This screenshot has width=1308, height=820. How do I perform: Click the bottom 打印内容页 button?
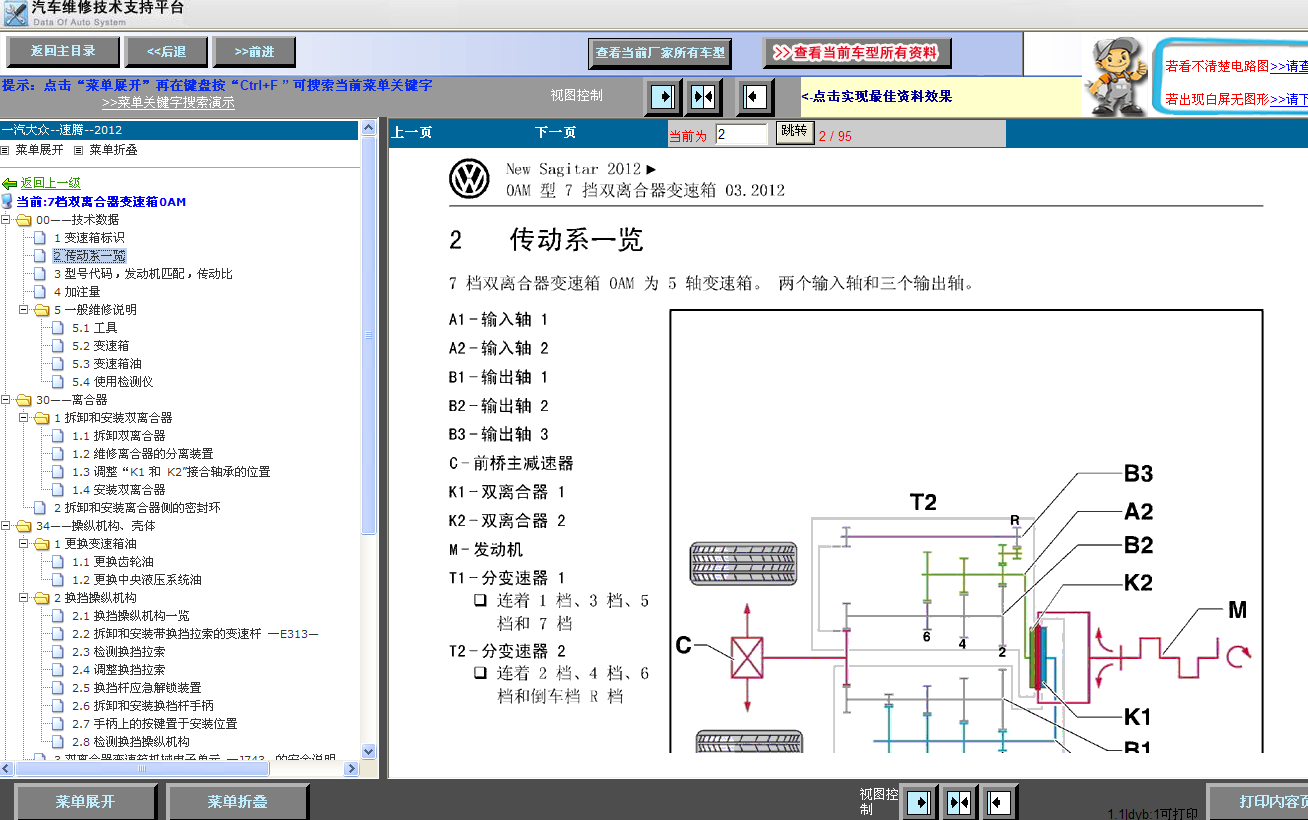click(x=1258, y=802)
